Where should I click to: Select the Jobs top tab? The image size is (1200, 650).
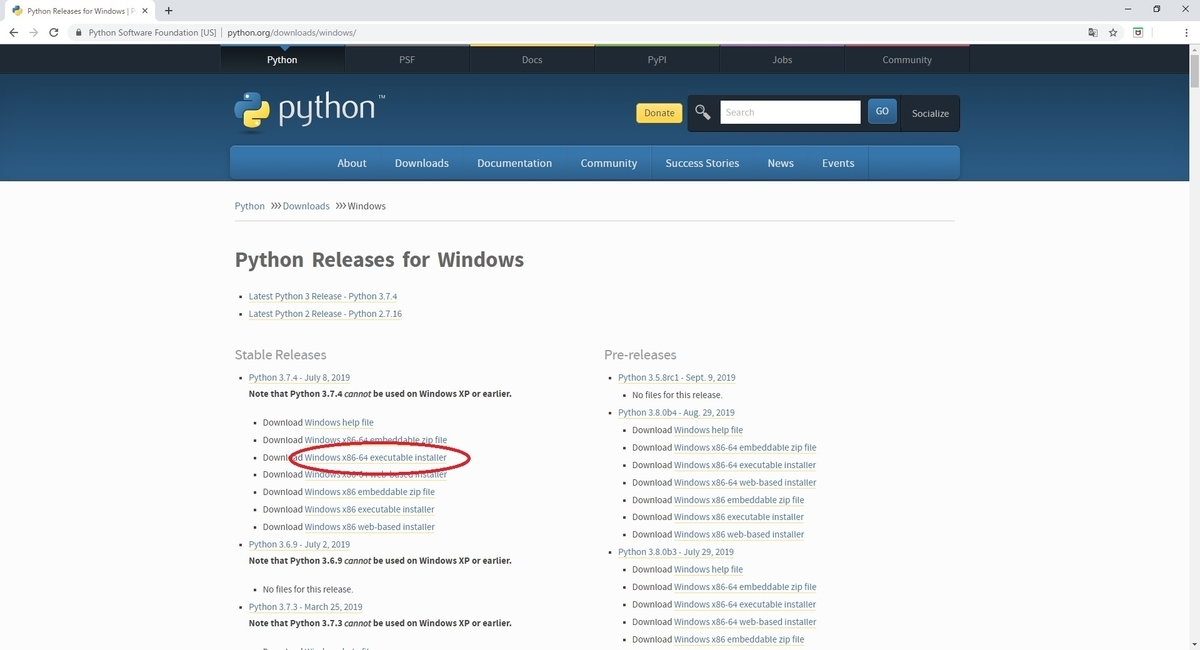tap(782, 60)
